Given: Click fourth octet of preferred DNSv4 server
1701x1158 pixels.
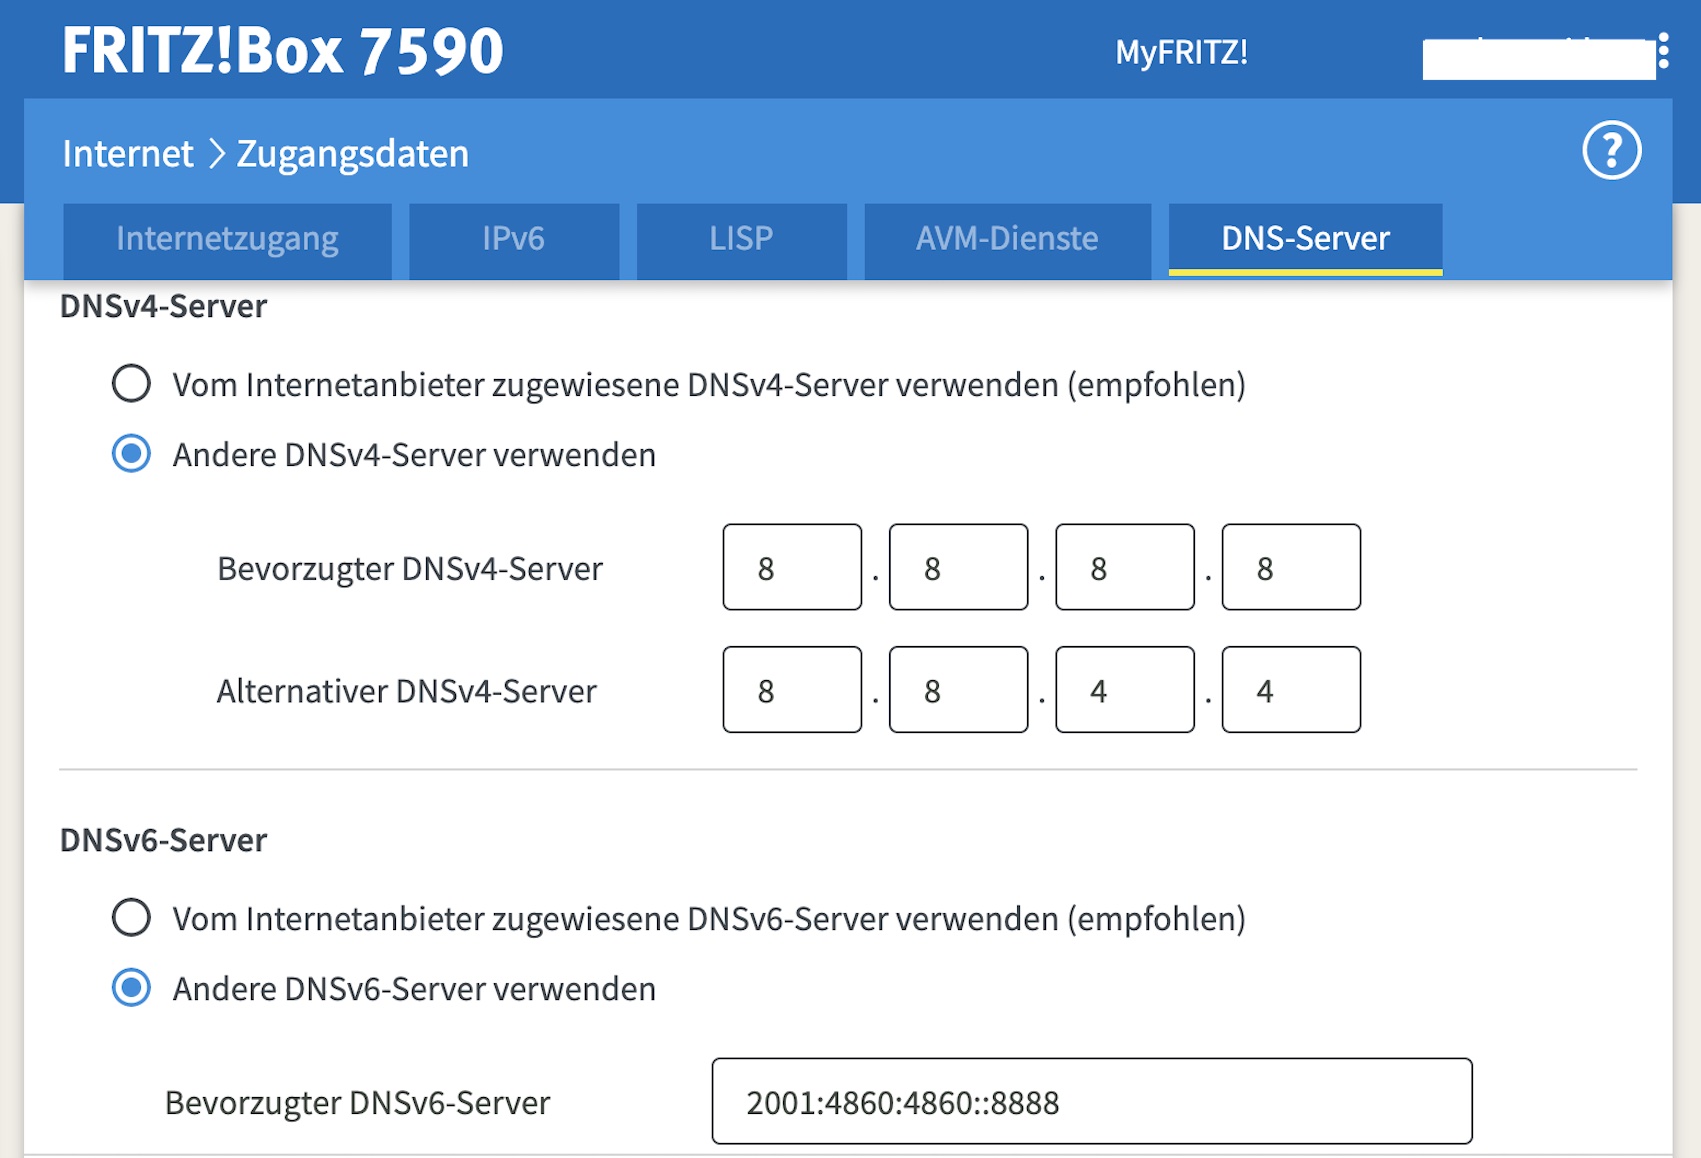Looking at the screenshot, I should [x=1291, y=567].
